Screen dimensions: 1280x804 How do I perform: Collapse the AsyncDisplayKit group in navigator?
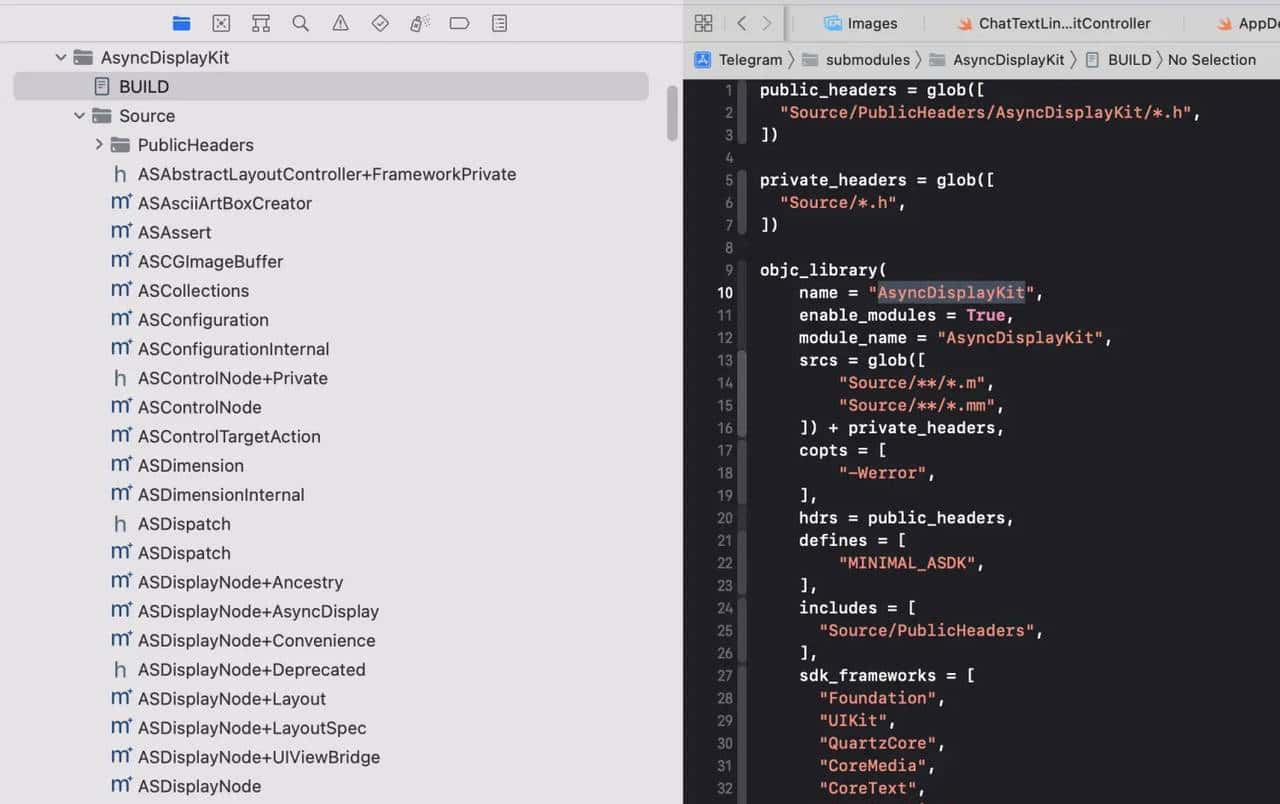(x=61, y=58)
